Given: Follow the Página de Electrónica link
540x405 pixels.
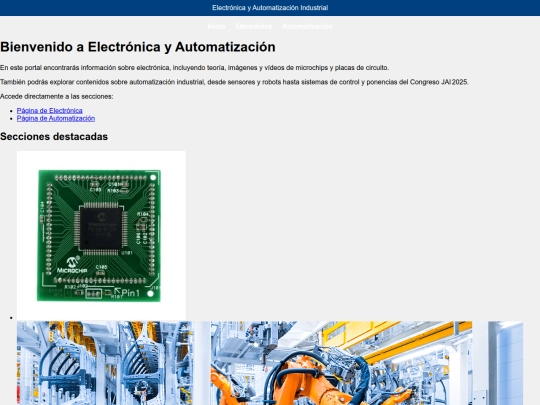Looking at the screenshot, I should tap(50, 111).
